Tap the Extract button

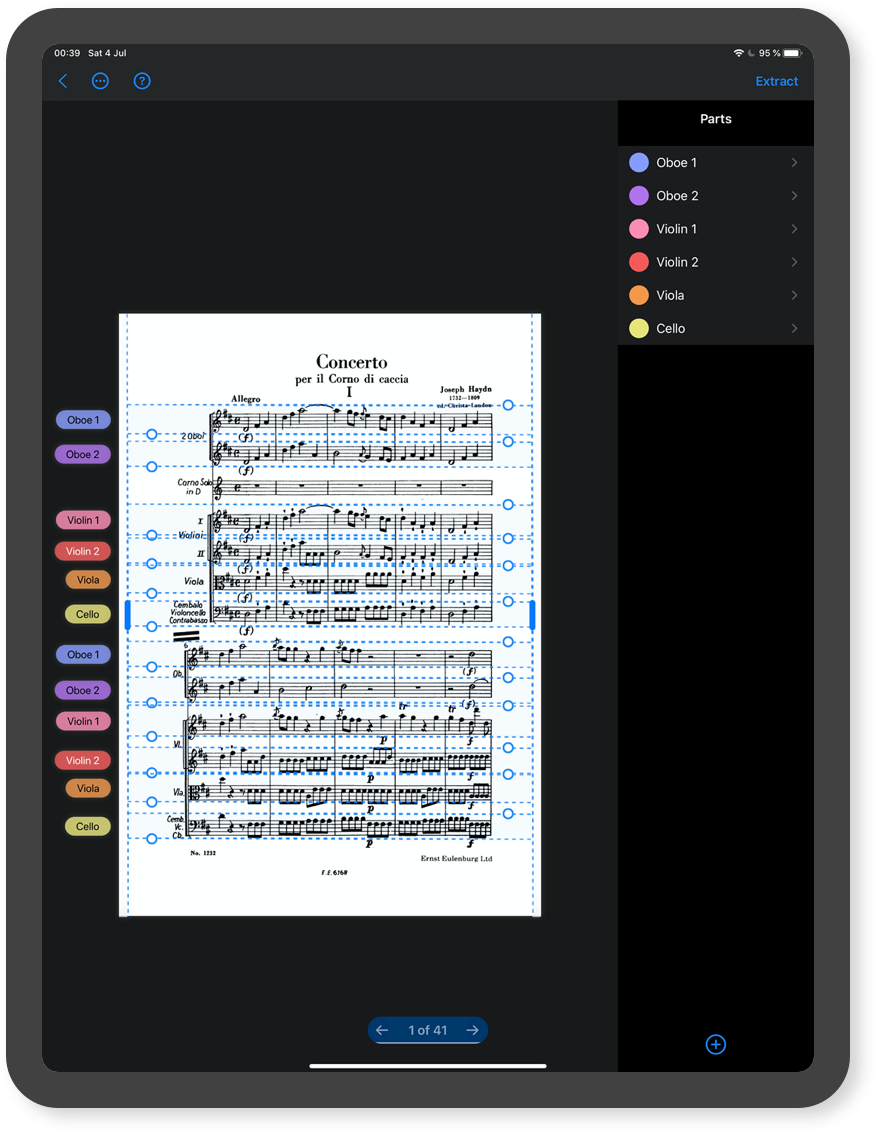click(x=776, y=82)
